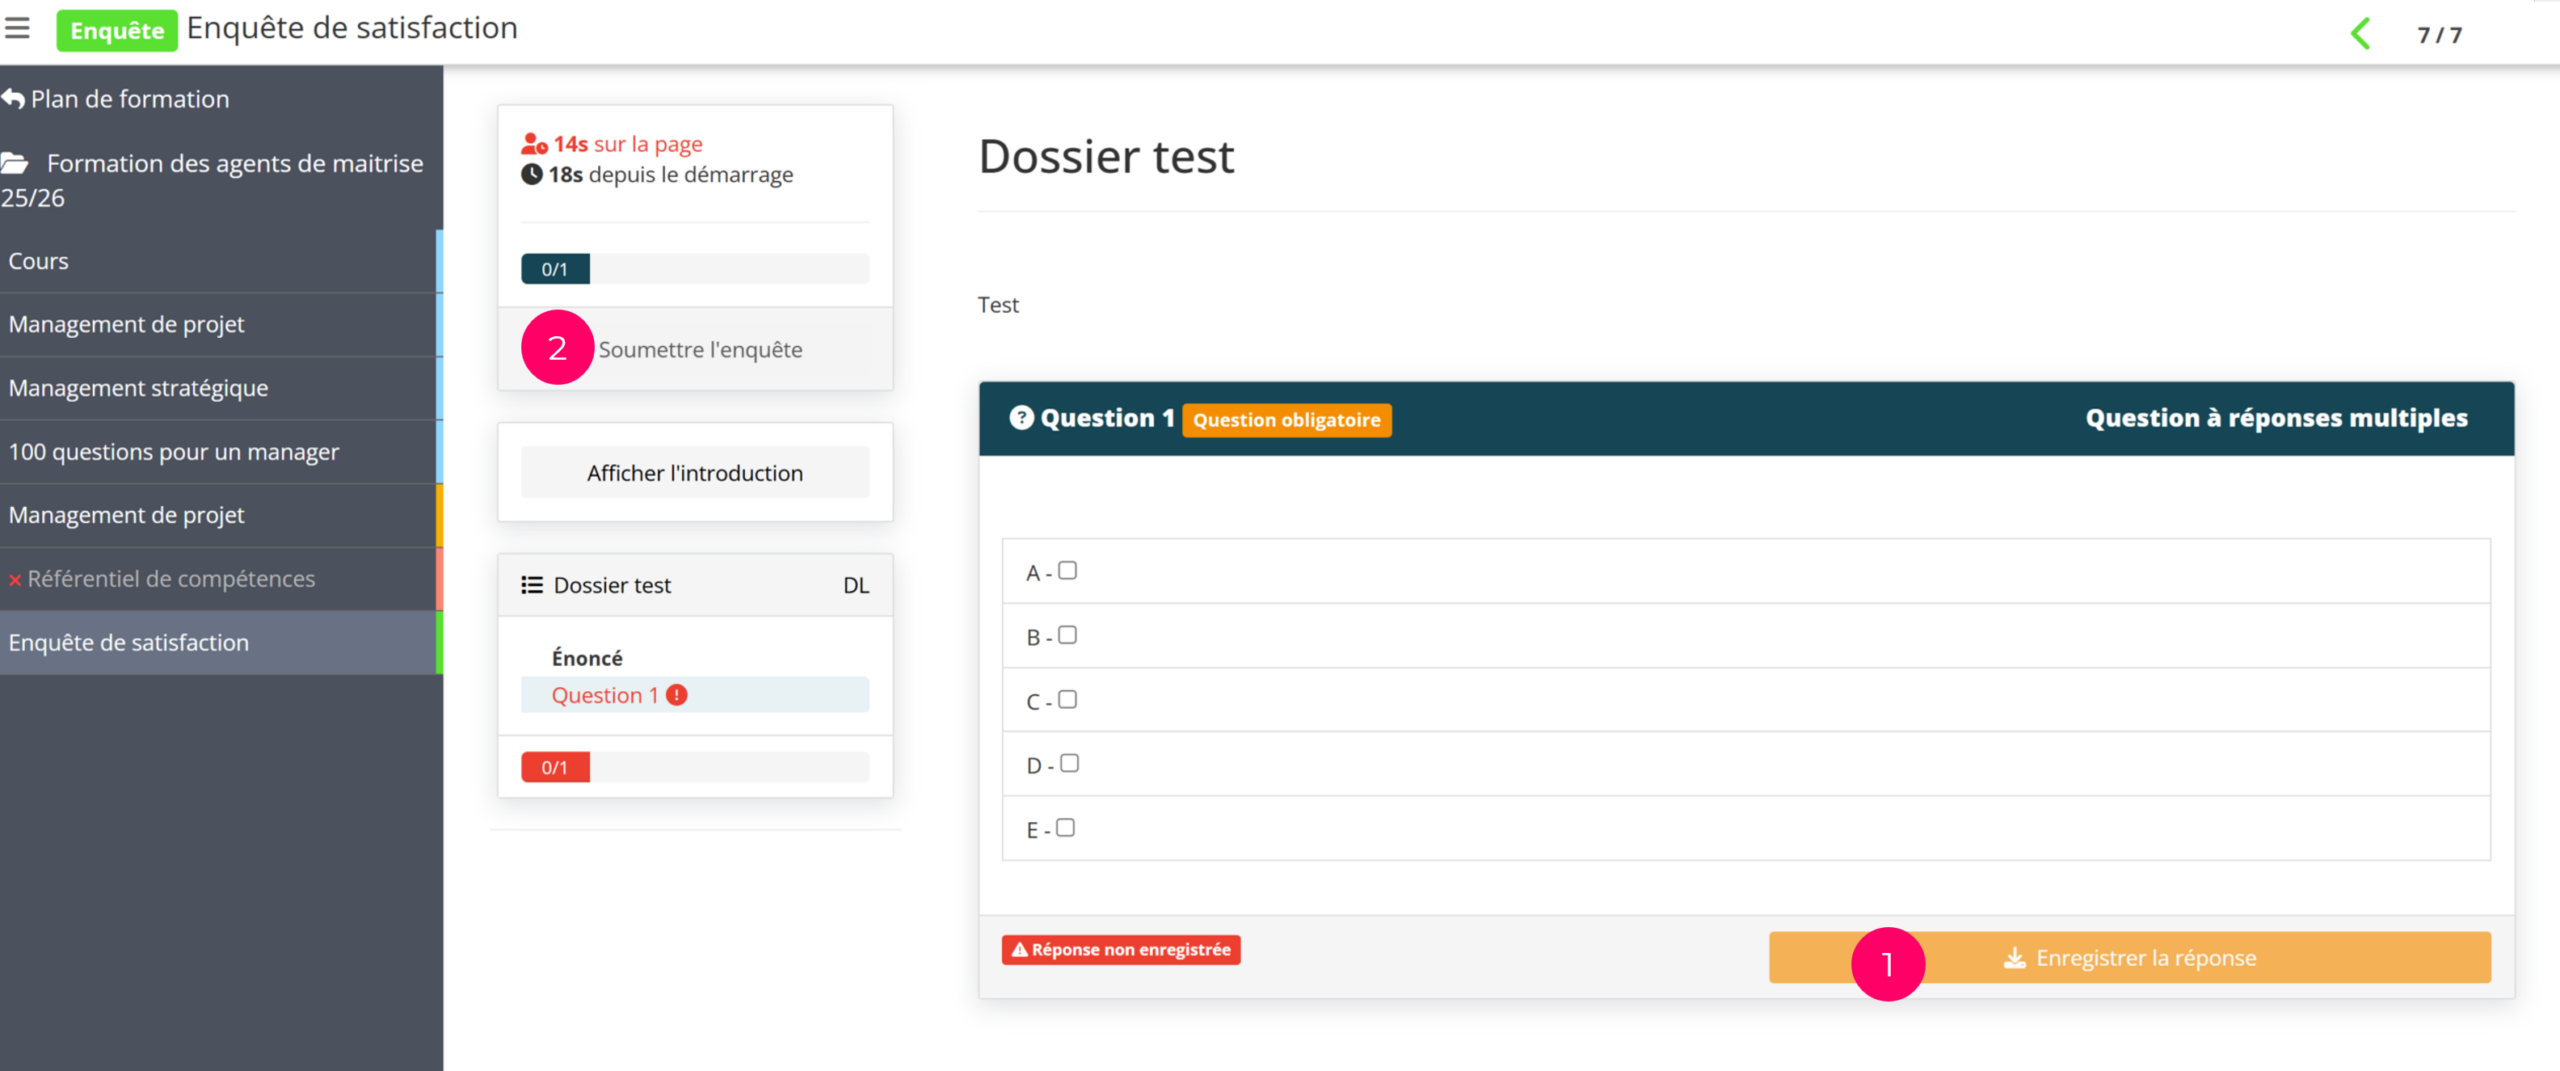
Task: Expand the Énoncé section
Action: 587,658
